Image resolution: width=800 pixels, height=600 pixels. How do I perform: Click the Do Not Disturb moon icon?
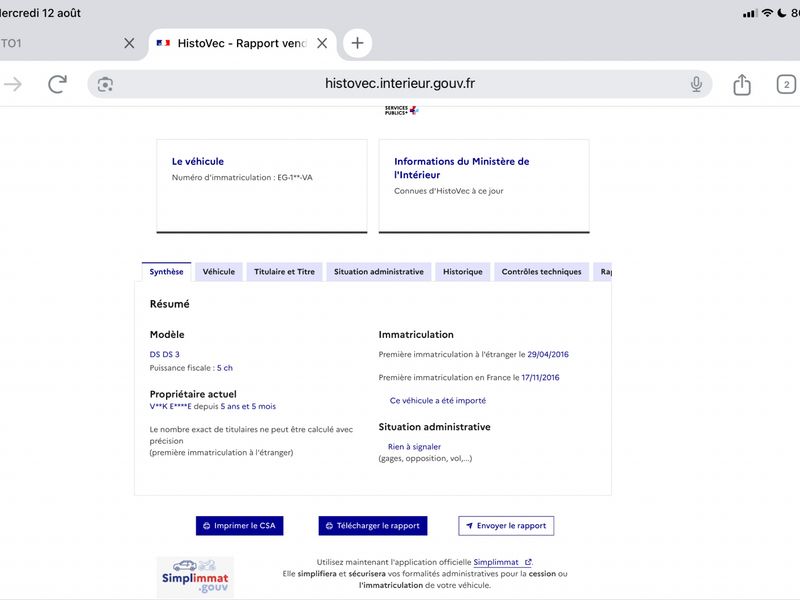[782, 13]
